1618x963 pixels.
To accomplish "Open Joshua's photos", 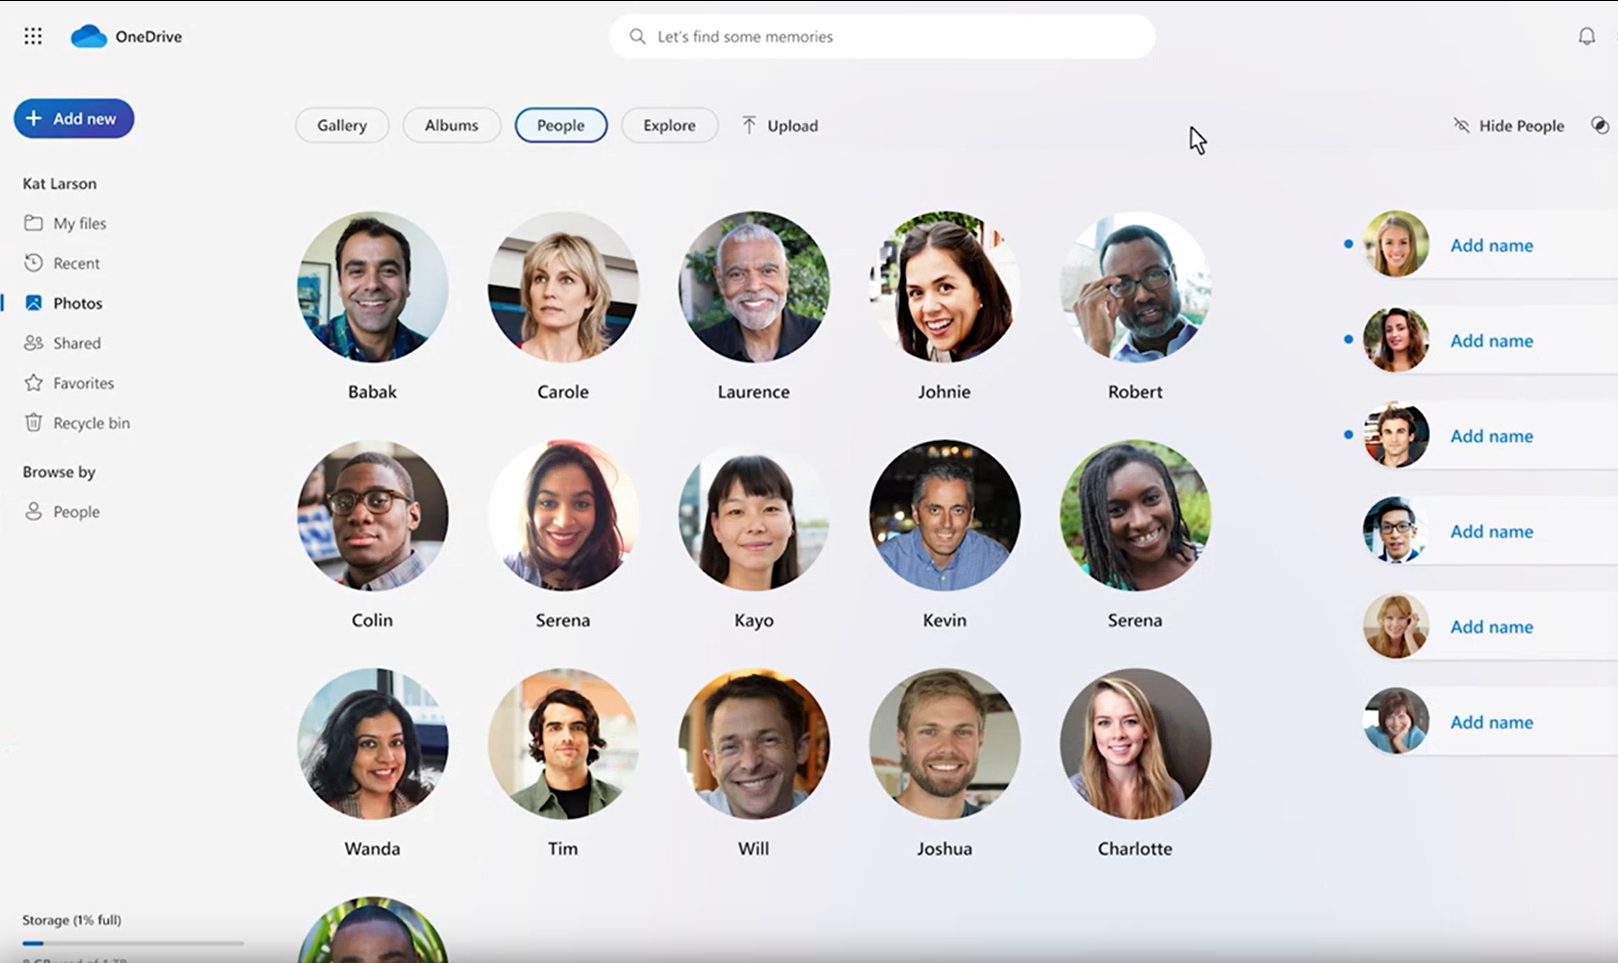I will pyautogui.click(x=944, y=744).
